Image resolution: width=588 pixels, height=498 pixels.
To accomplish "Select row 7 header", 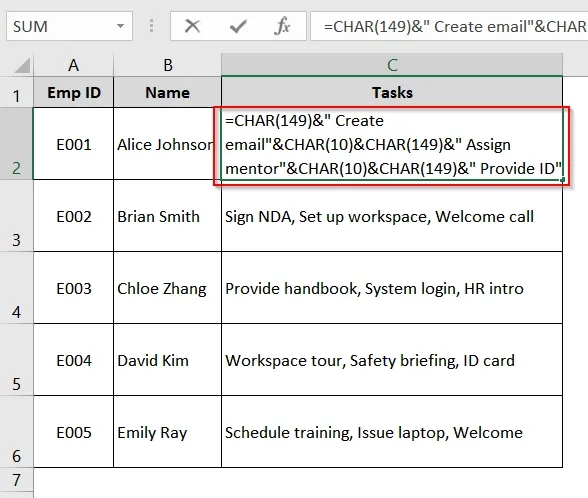I will [16, 480].
